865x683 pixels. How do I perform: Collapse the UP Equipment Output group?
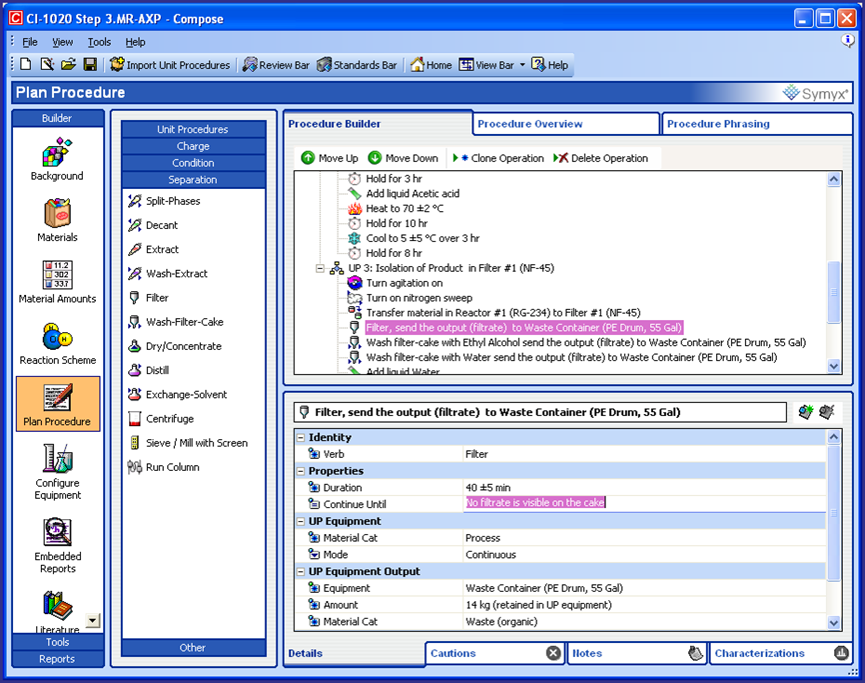300,572
